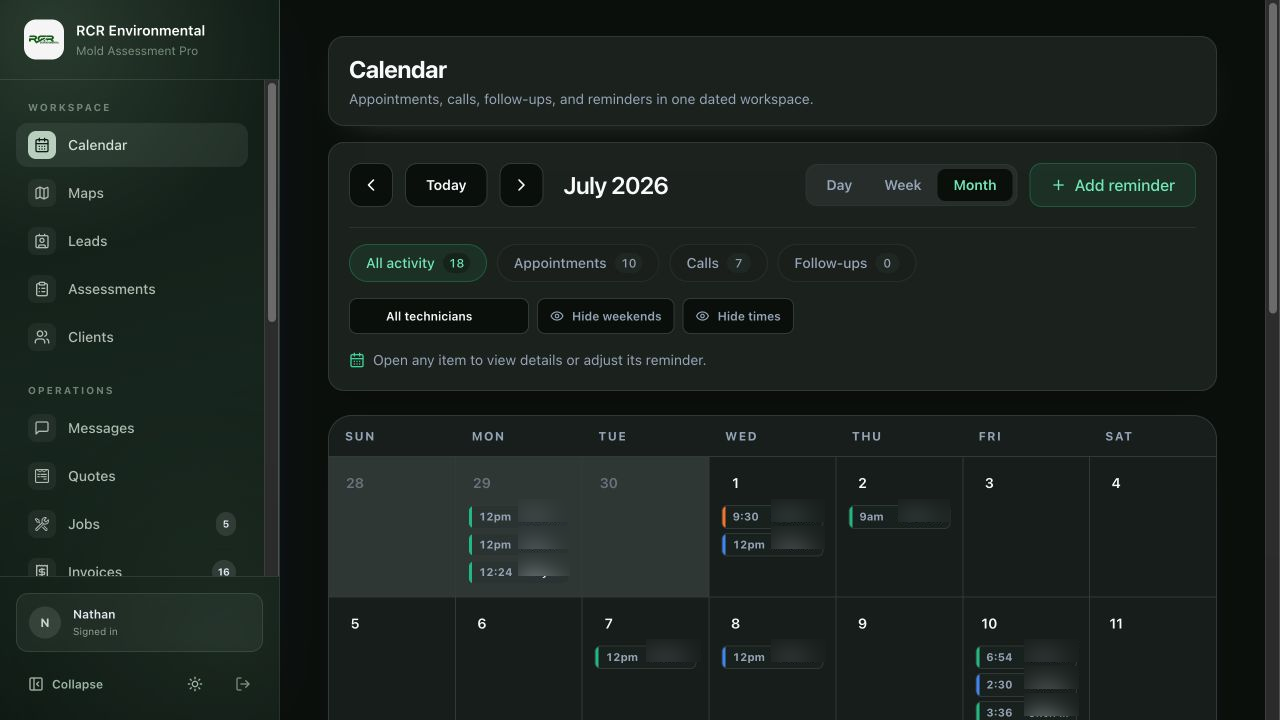Open 2:30 event on July 10
The height and width of the screenshot is (720, 1280).
[1026, 685]
